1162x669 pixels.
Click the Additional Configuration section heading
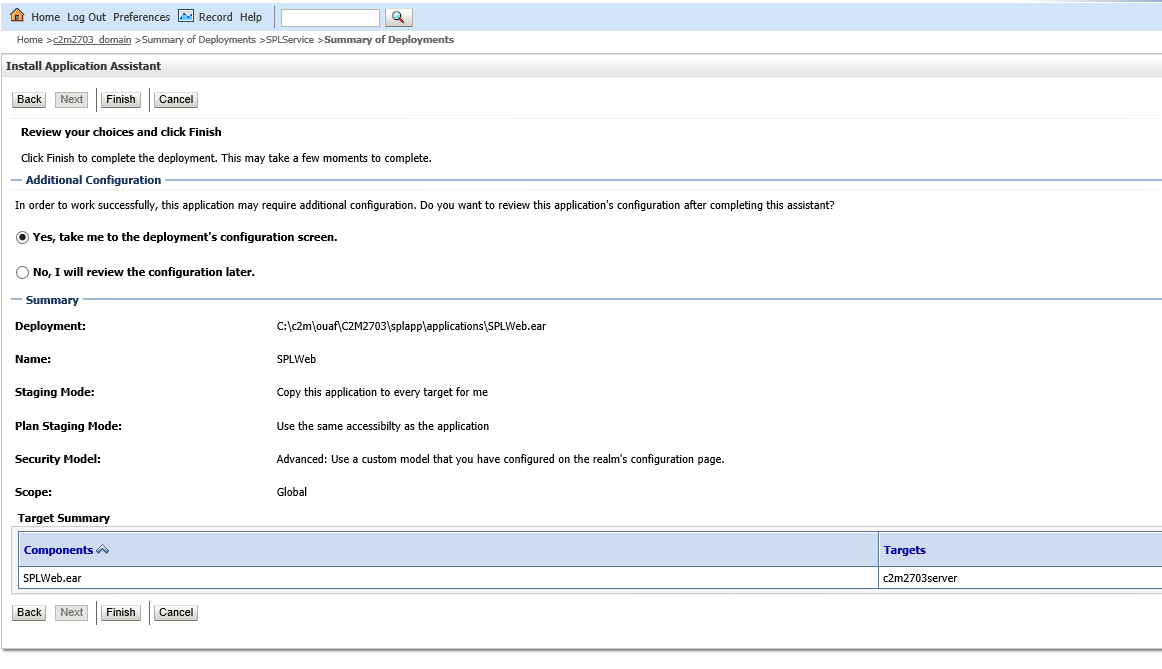pyautogui.click(x=93, y=180)
